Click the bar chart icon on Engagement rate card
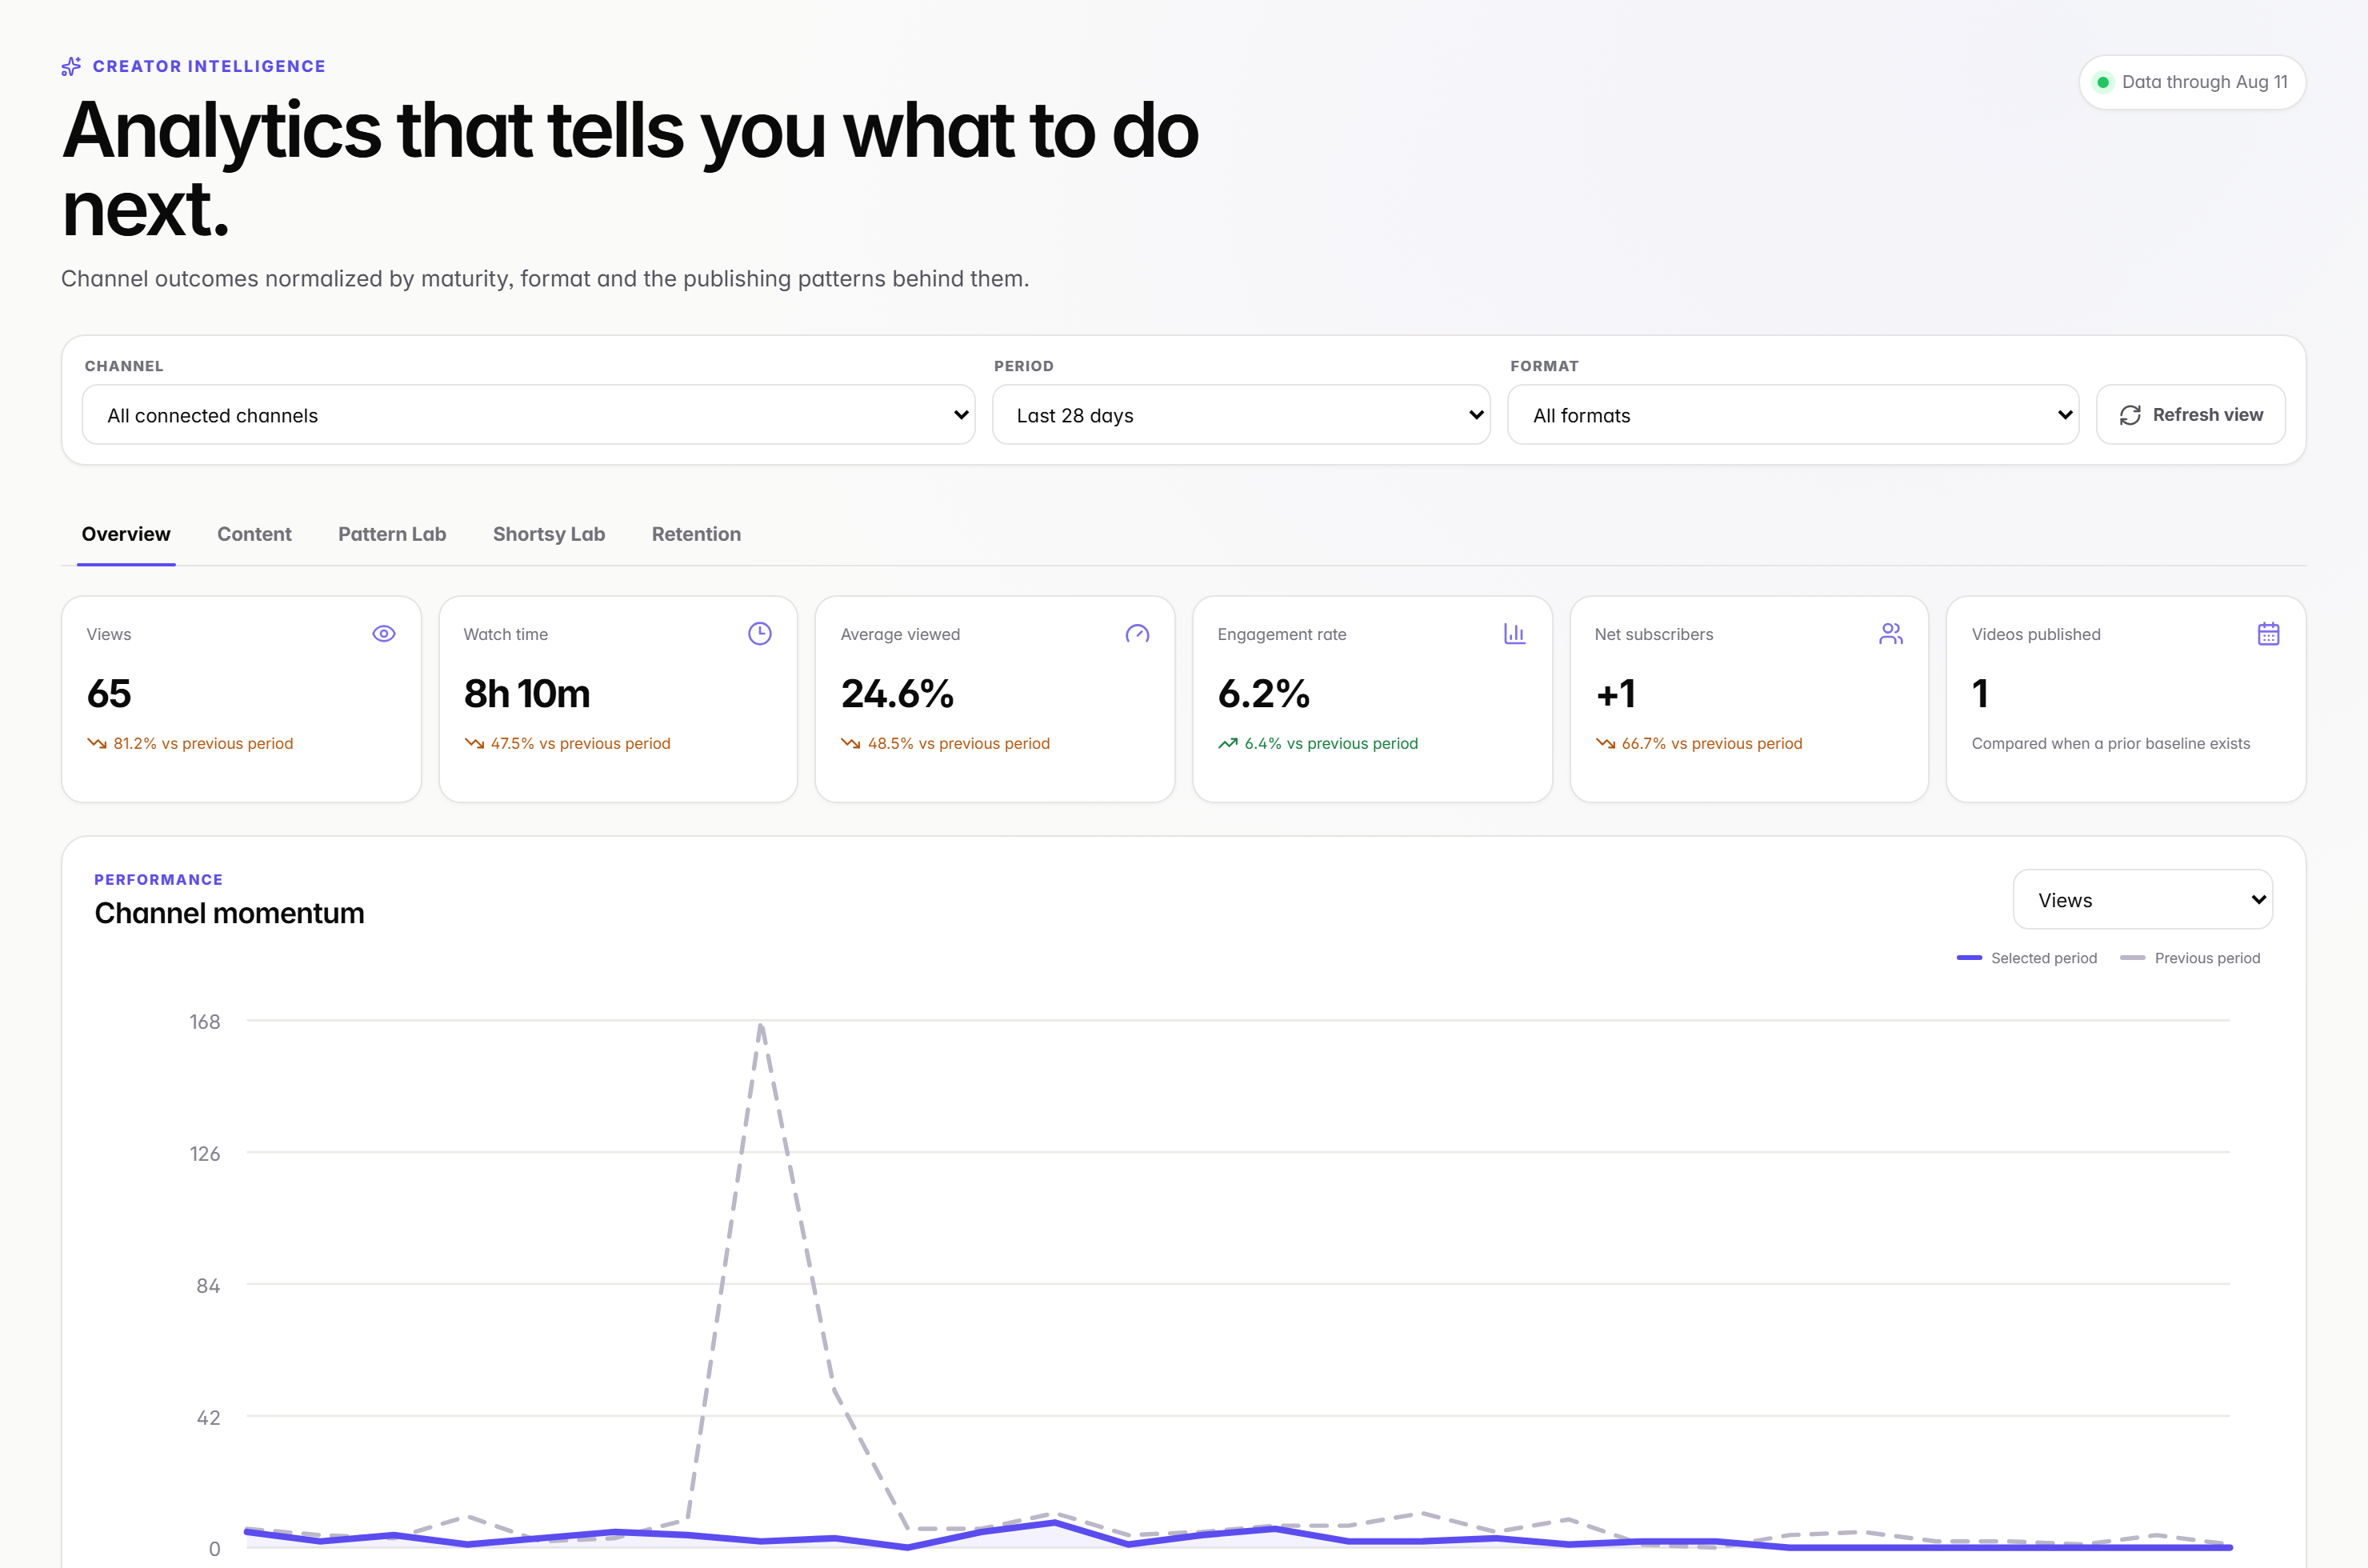 pyautogui.click(x=1514, y=634)
